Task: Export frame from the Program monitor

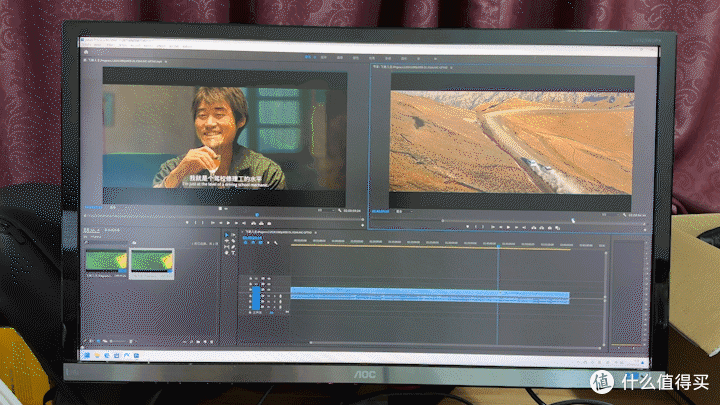Action: [x=550, y=228]
